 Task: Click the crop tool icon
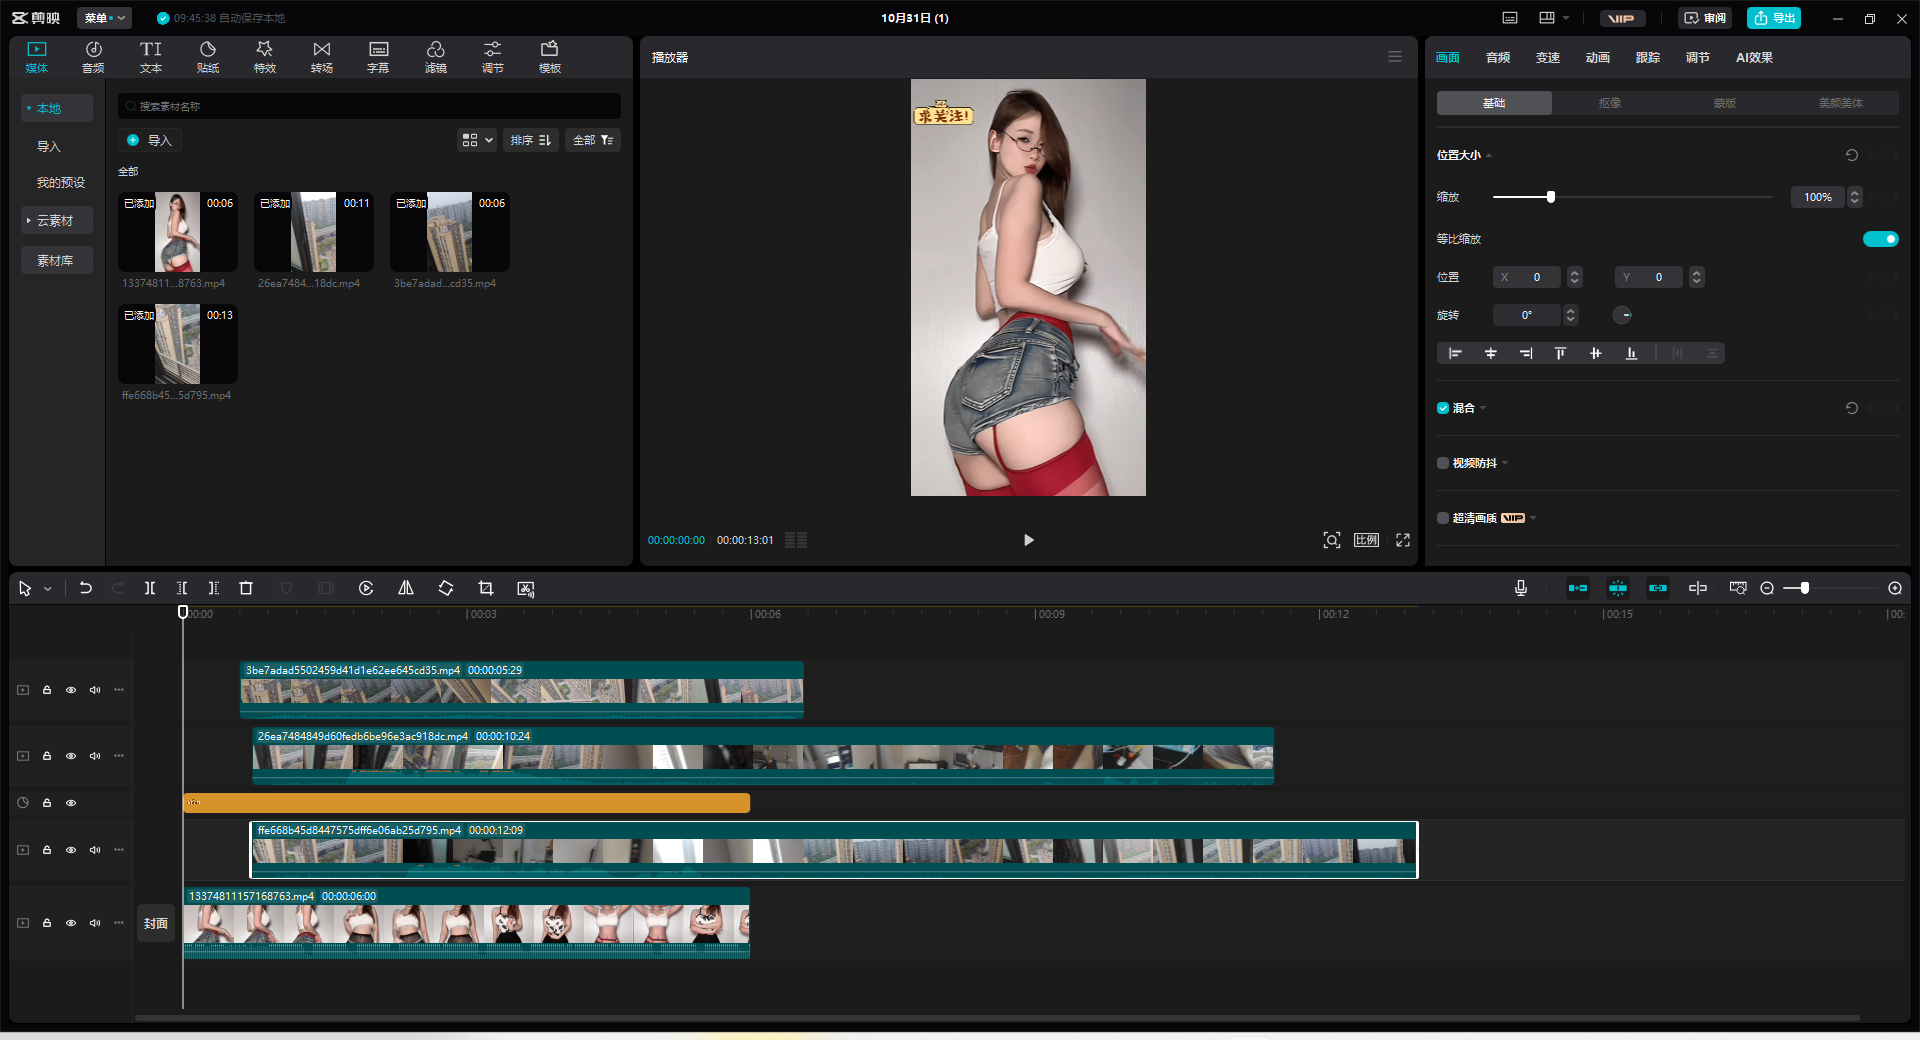click(x=486, y=588)
